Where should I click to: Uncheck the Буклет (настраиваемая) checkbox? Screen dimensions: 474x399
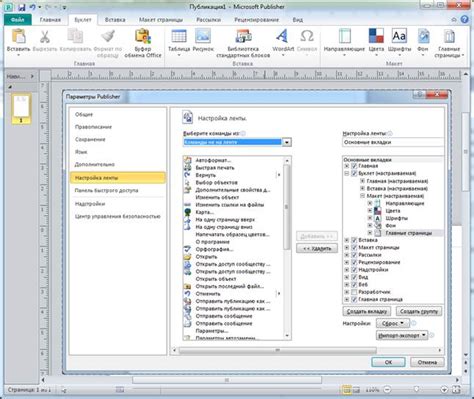(354, 173)
